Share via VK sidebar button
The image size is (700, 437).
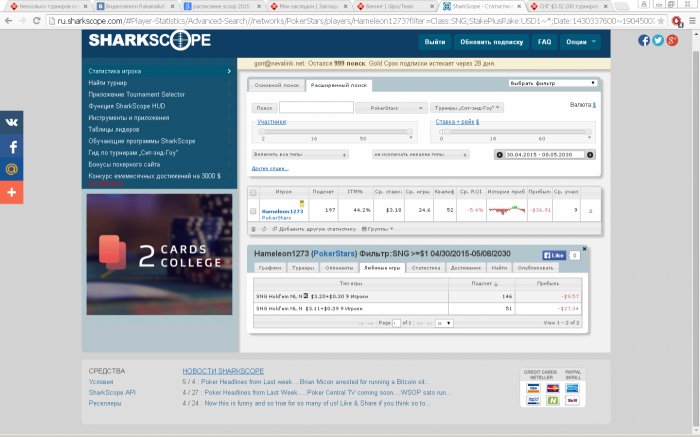(x=12, y=123)
